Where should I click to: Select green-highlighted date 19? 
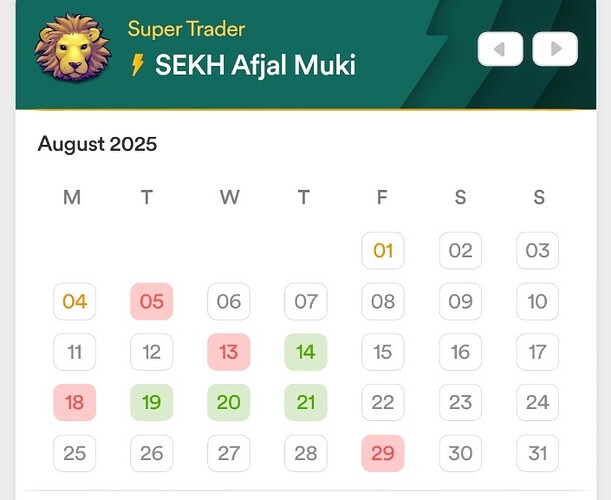(152, 402)
